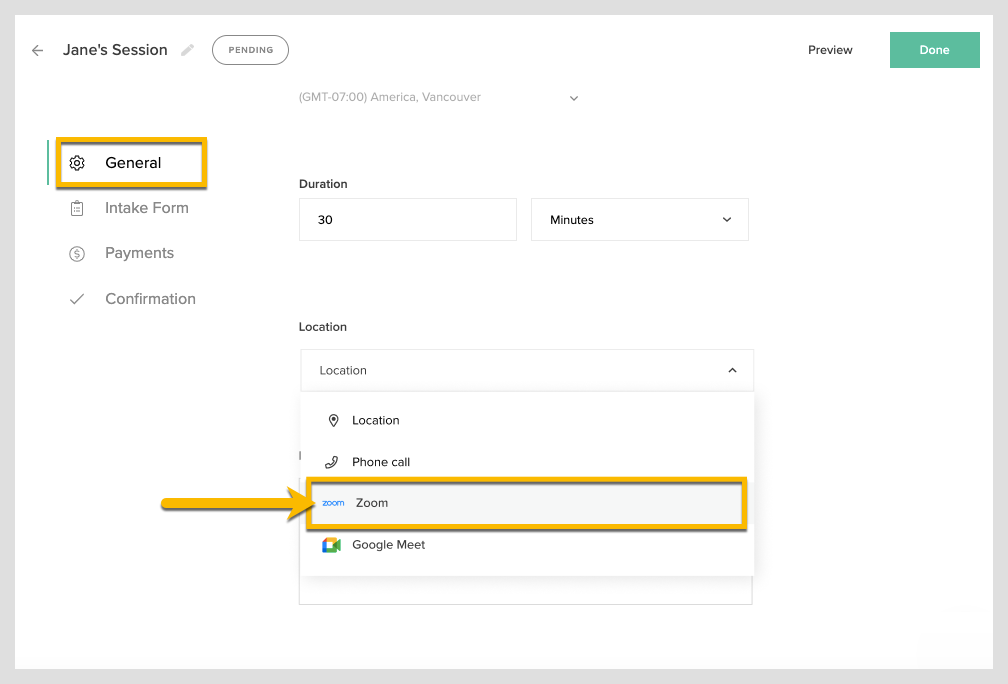Image resolution: width=1008 pixels, height=684 pixels.
Task: Collapse the Location dropdown
Action: [732, 370]
